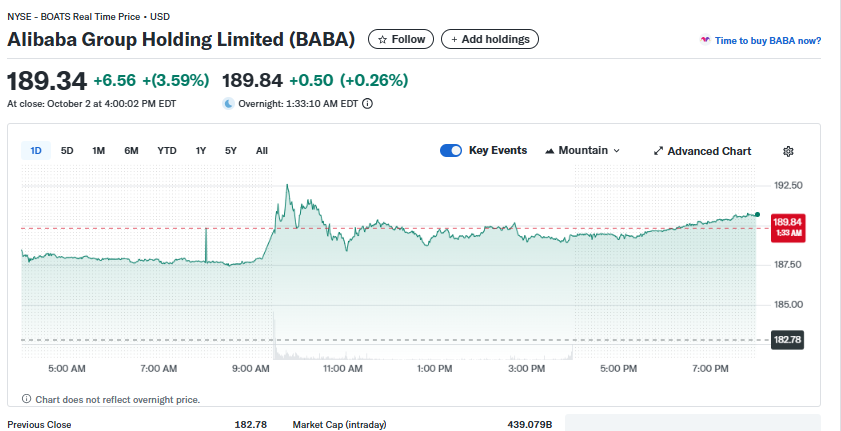Expand the Mountain dropdown chevron

pyautogui.click(x=616, y=151)
